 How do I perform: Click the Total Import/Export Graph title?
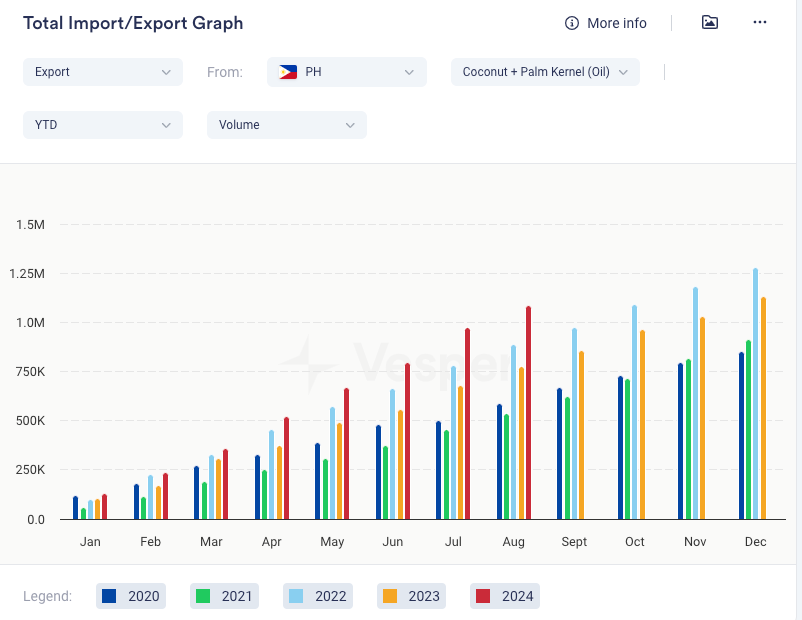133,23
